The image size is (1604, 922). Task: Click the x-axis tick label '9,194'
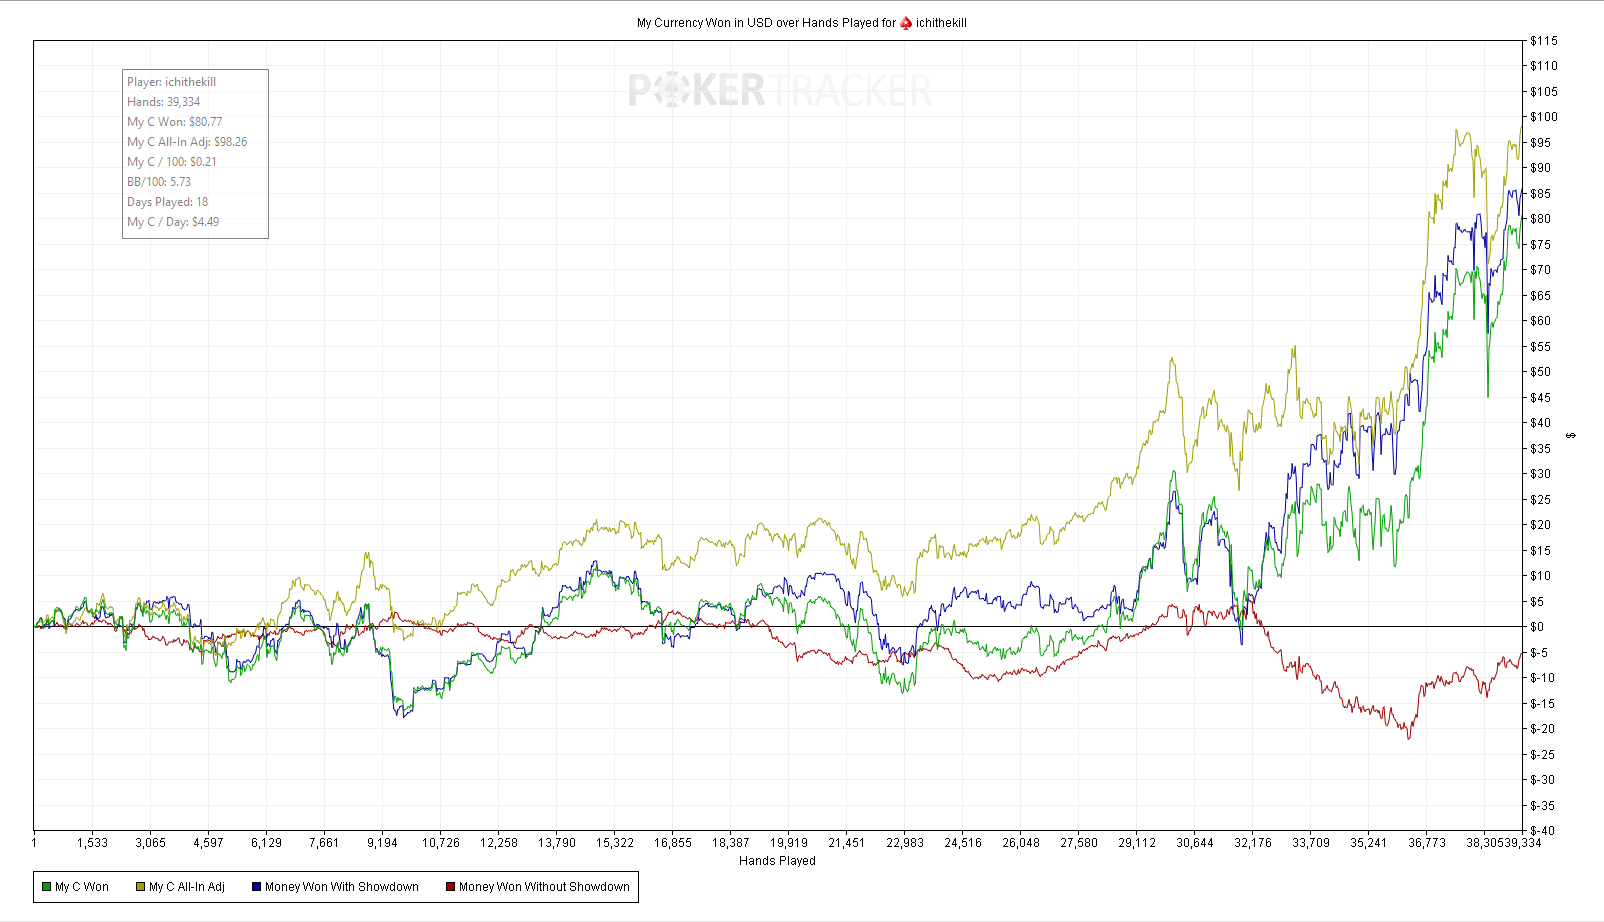[382, 843]
